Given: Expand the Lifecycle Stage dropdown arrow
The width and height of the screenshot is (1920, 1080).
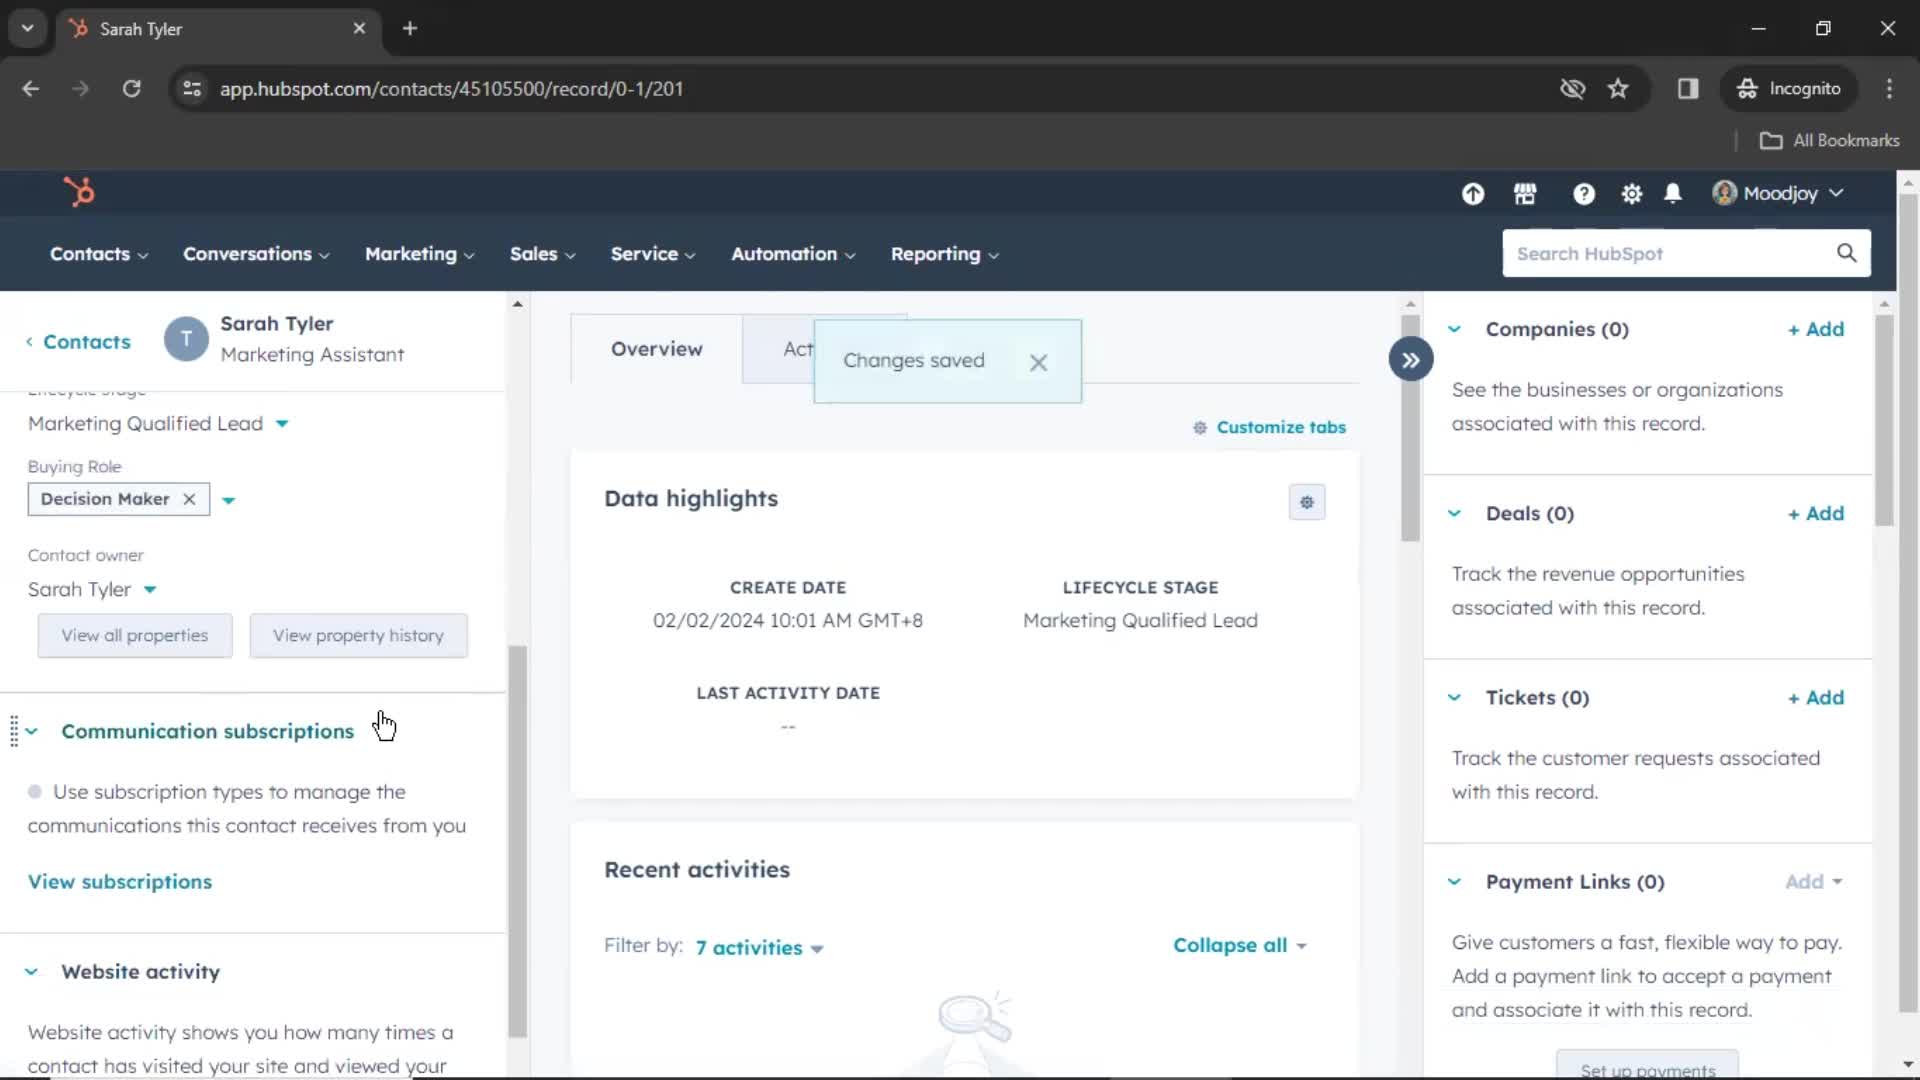Looking at the screenshot, I should point(281,423).
